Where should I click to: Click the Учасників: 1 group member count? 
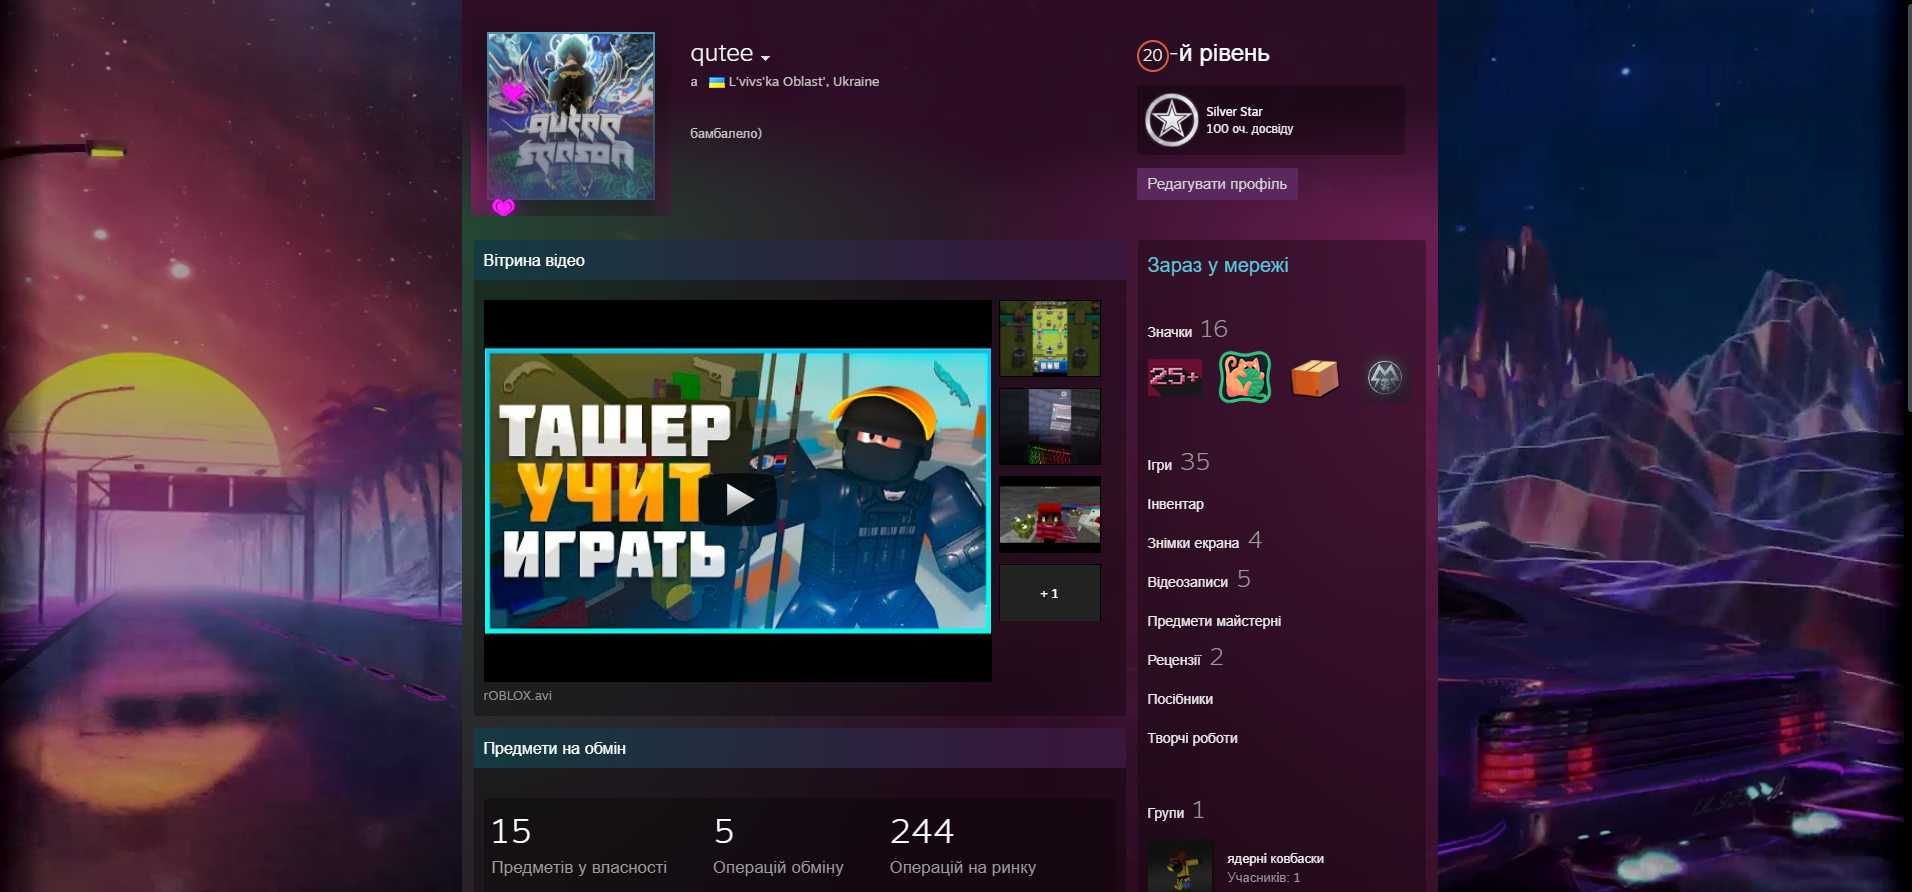[1263, 878]
